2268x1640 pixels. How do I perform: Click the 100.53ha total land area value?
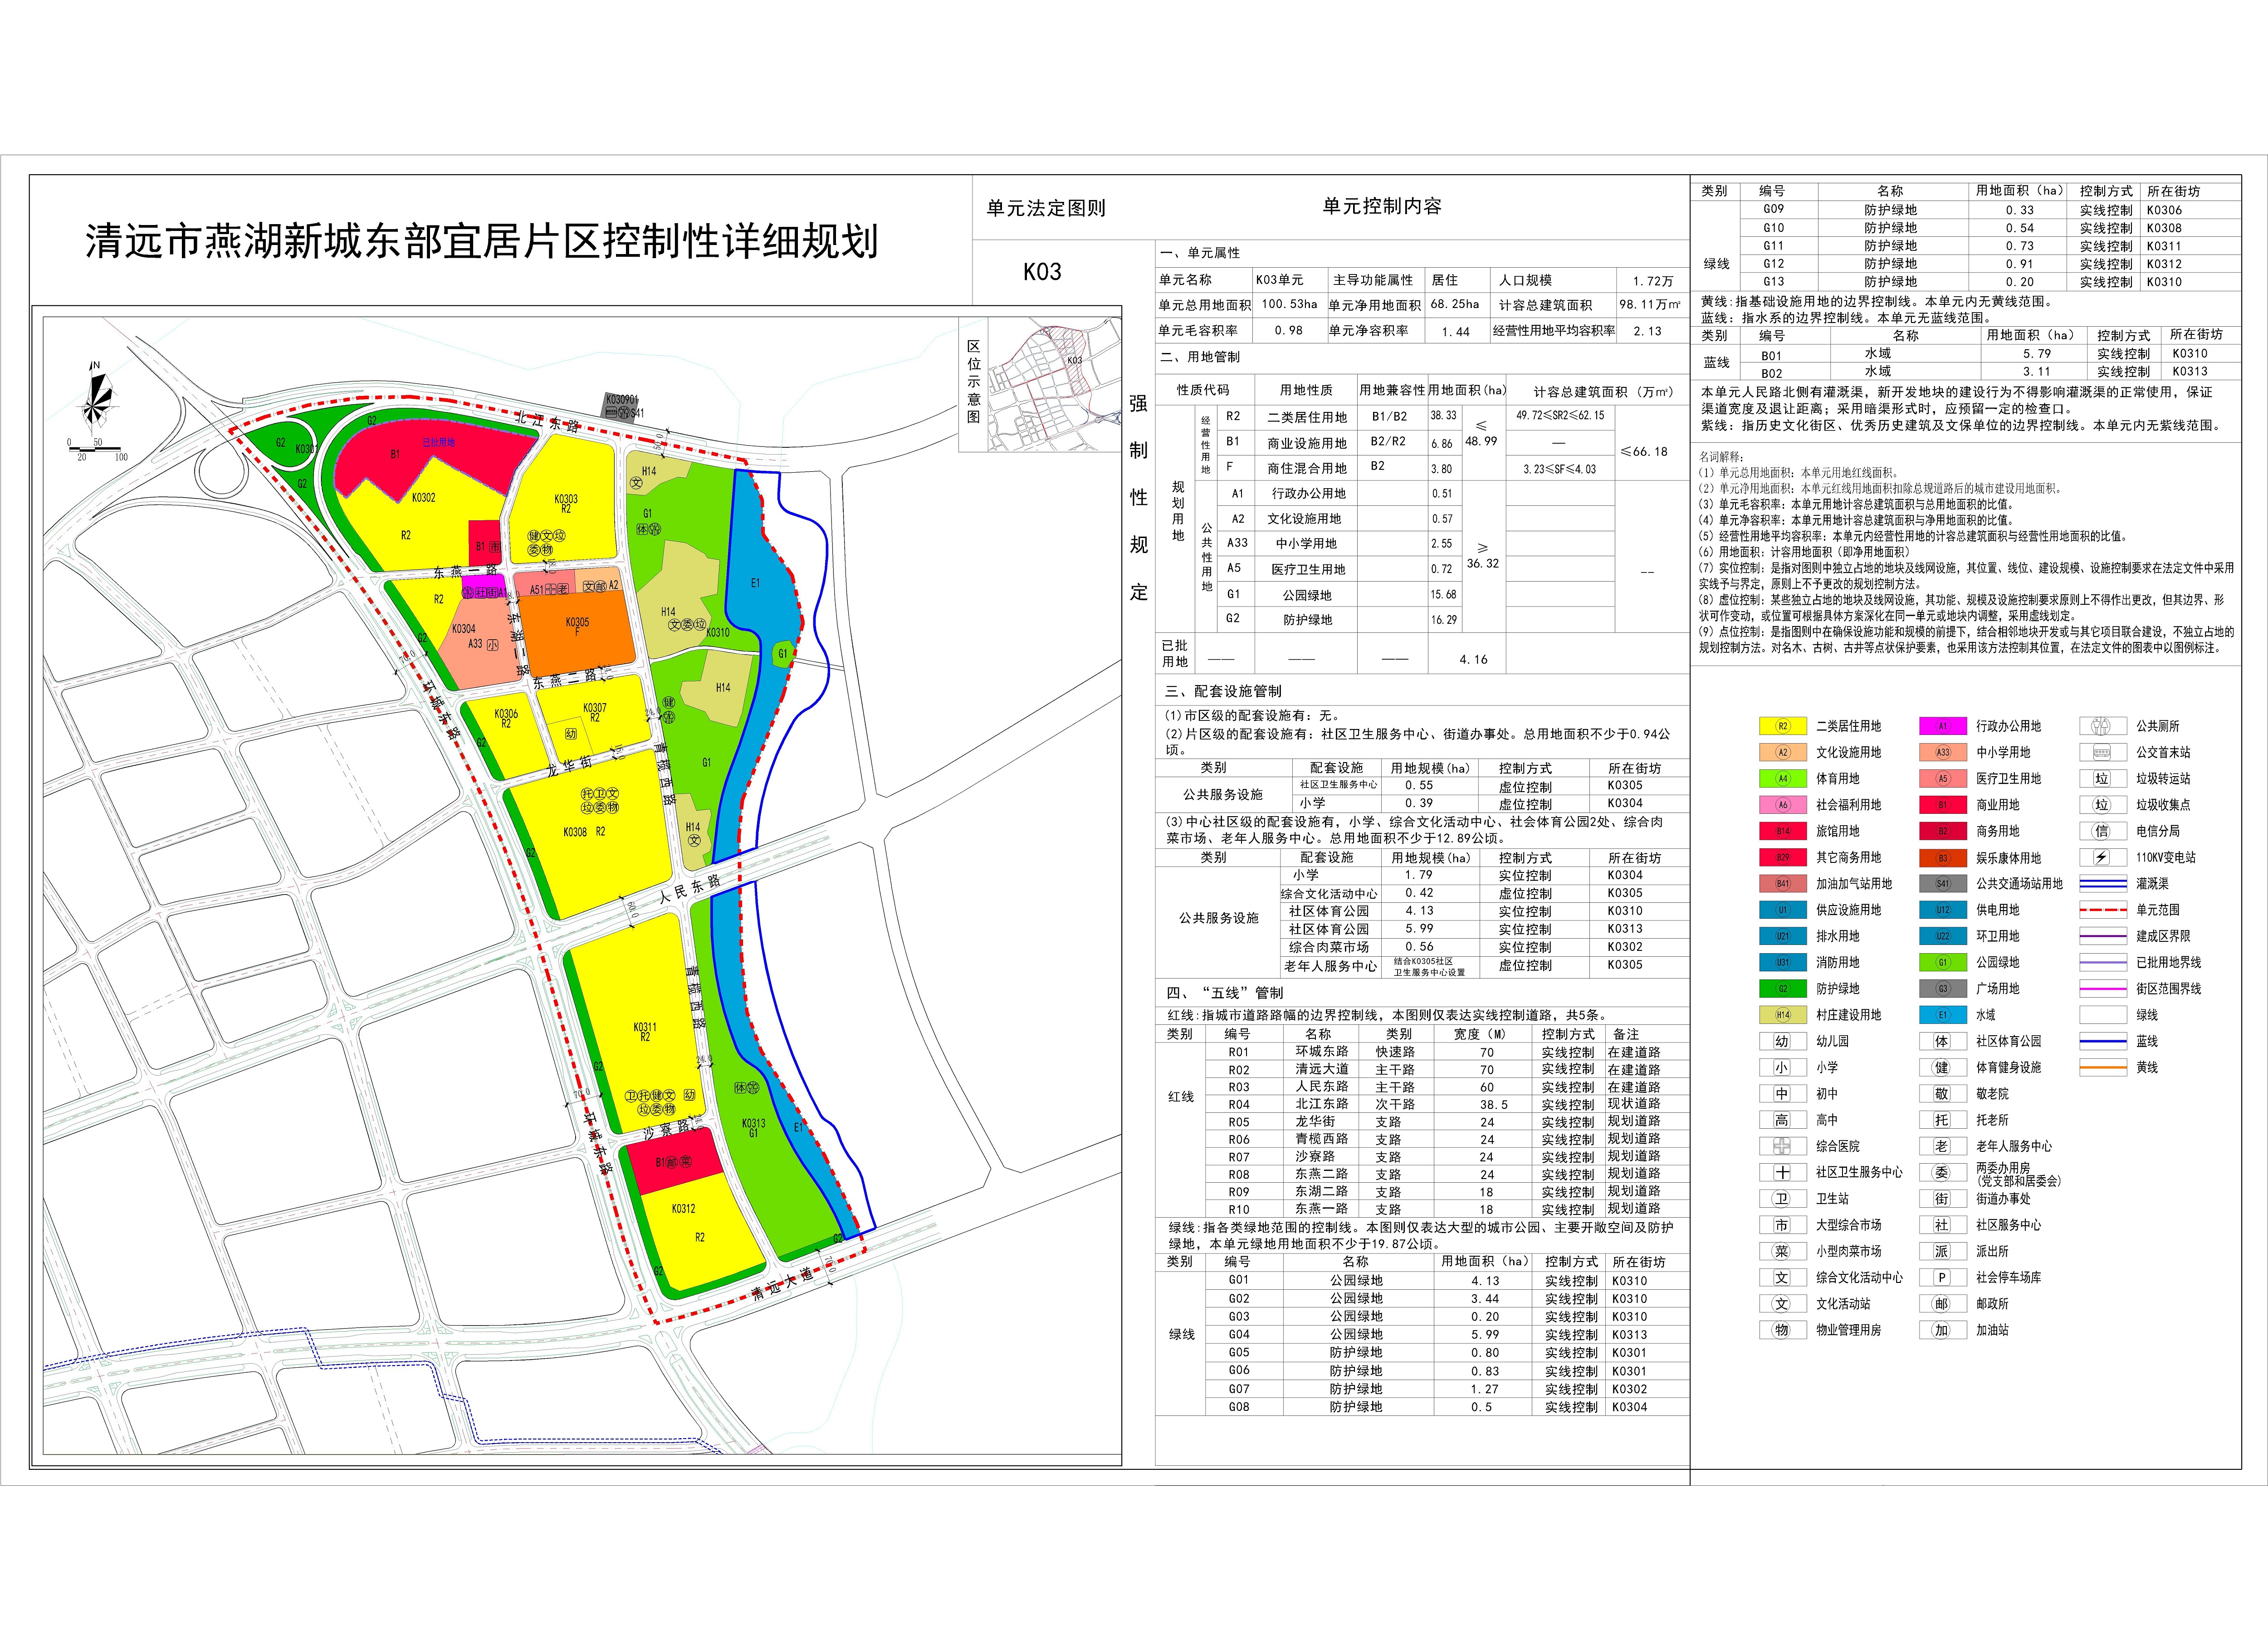click(1289, 305)
